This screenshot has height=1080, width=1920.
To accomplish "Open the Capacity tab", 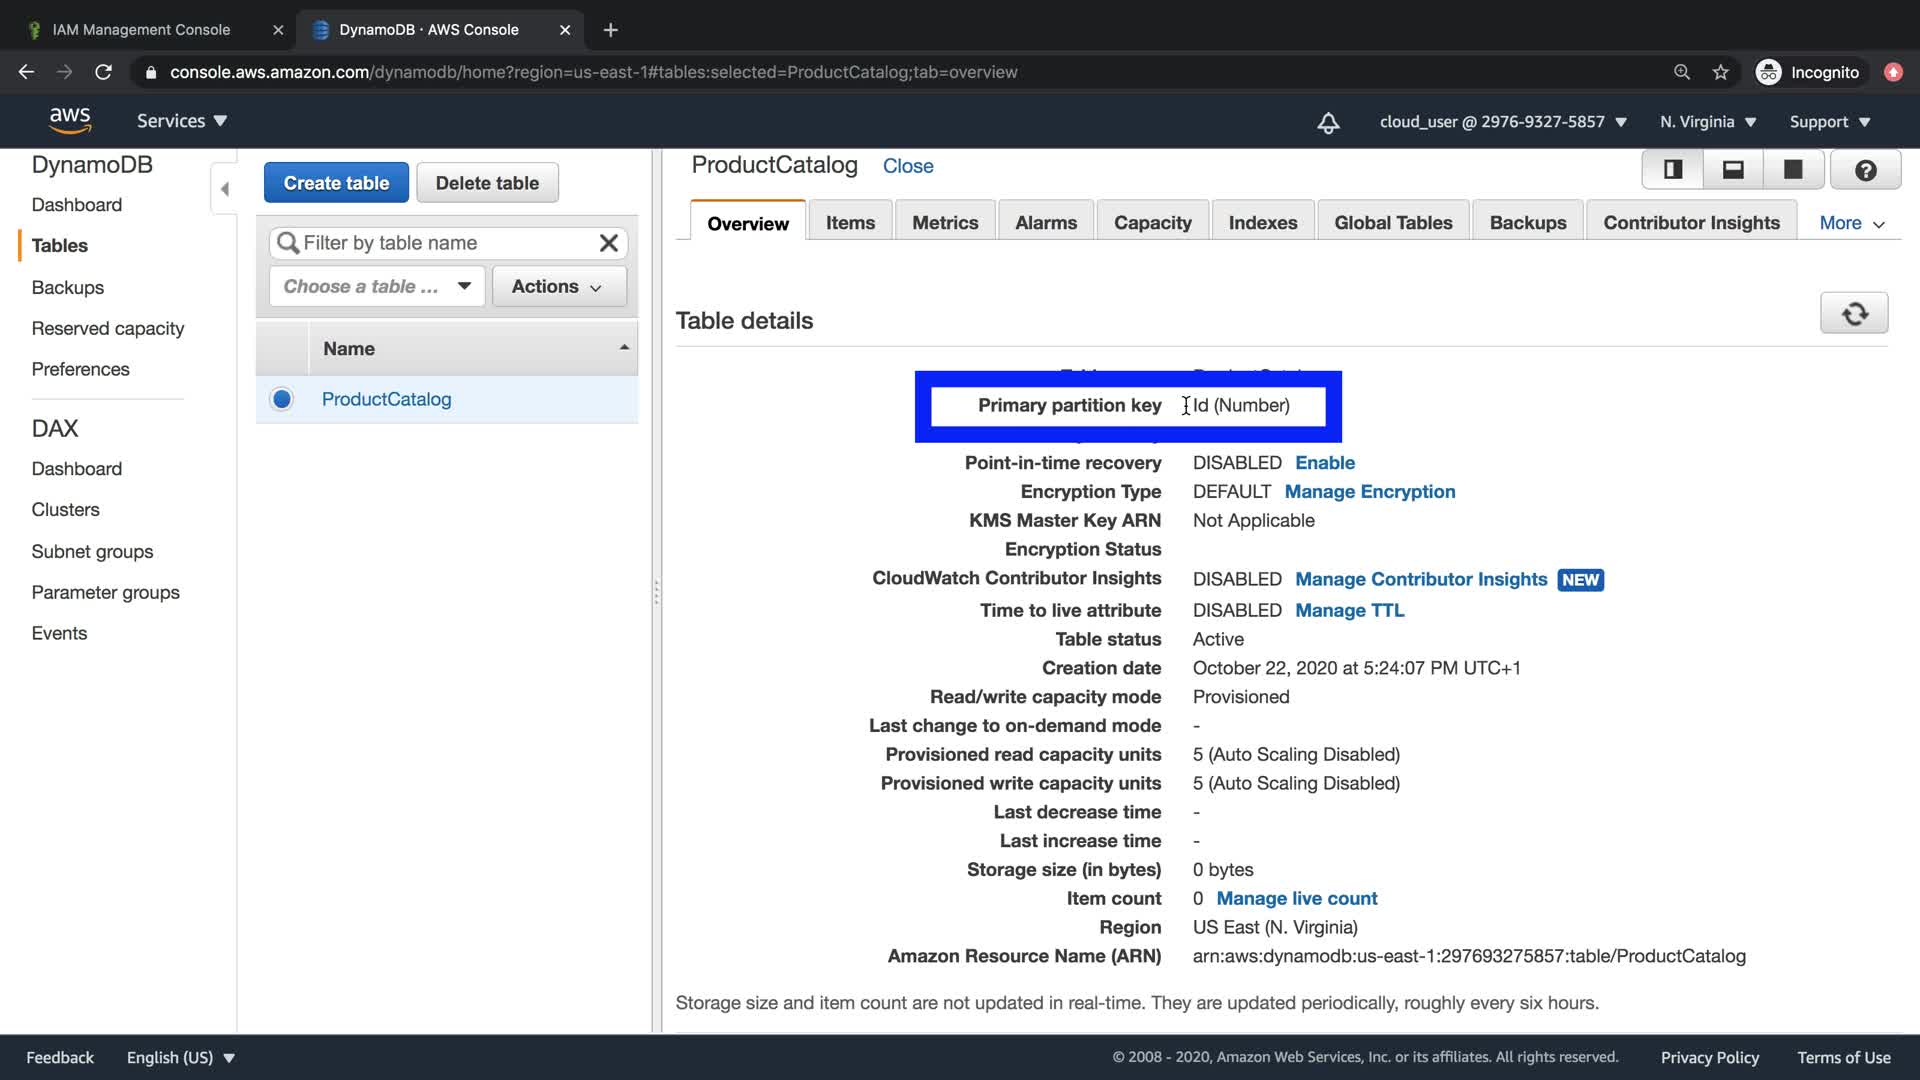I will pyautogui.click(x=1152, y=223).
